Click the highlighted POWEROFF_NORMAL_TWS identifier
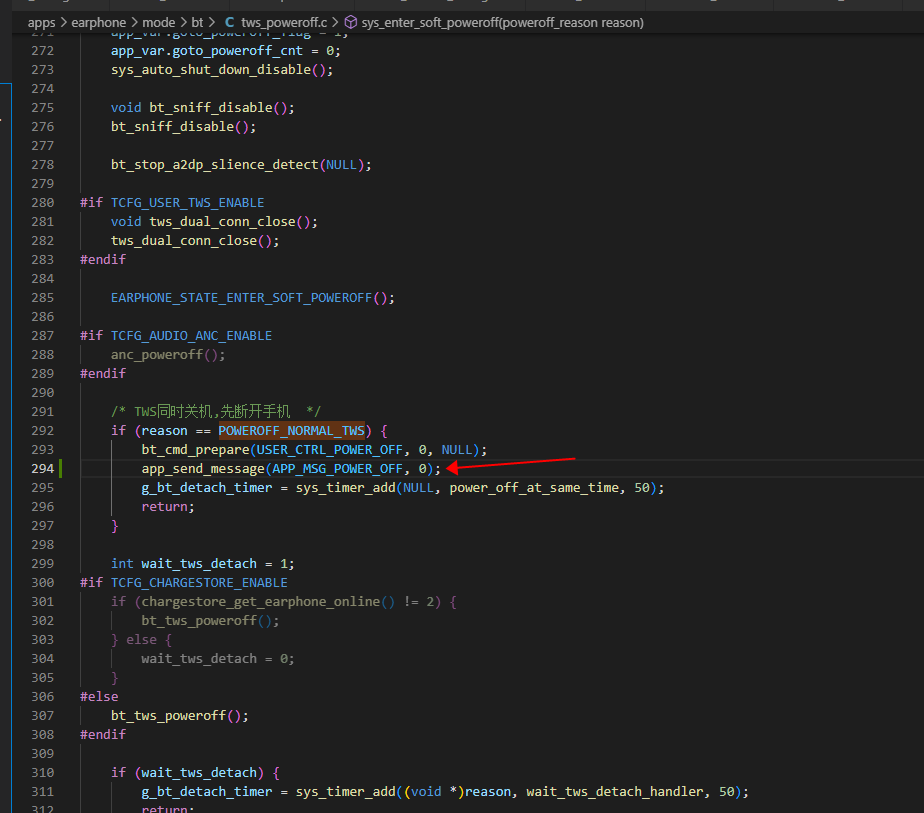Viewport: 924px width, 813px height. click(292, 431)
